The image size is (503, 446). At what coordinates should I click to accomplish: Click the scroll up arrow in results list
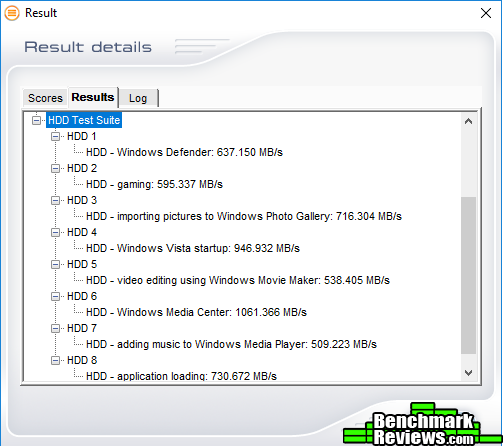[x=468, y=121]
